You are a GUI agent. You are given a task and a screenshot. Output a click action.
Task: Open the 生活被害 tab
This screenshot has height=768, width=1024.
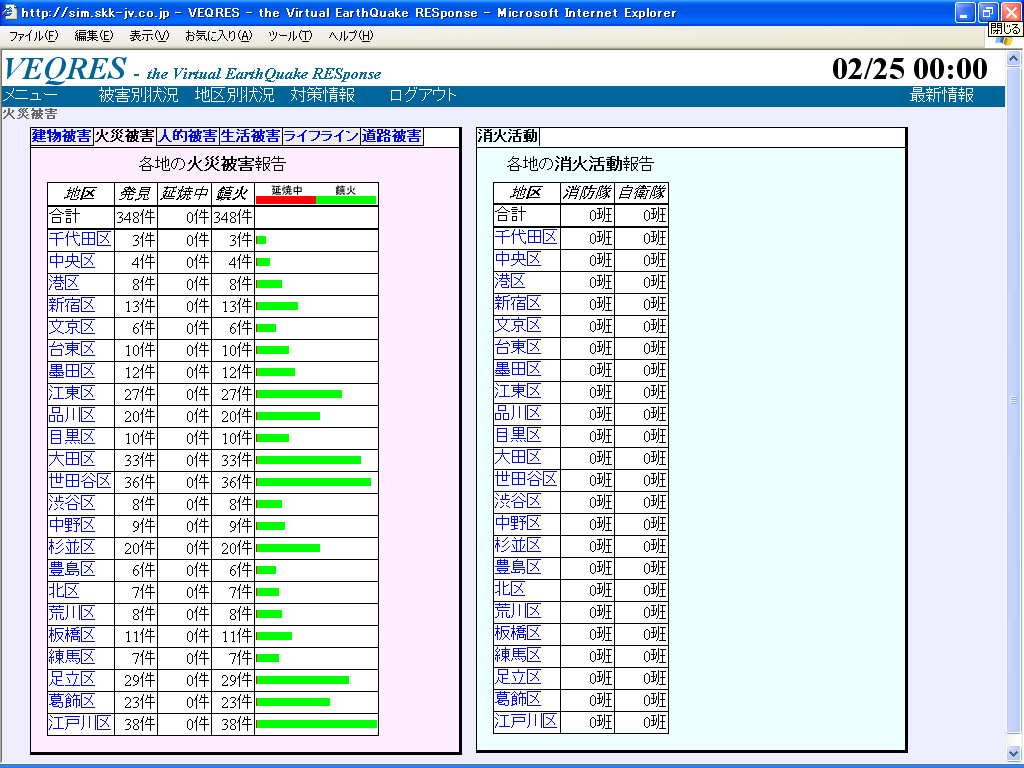tap(250, 136)
